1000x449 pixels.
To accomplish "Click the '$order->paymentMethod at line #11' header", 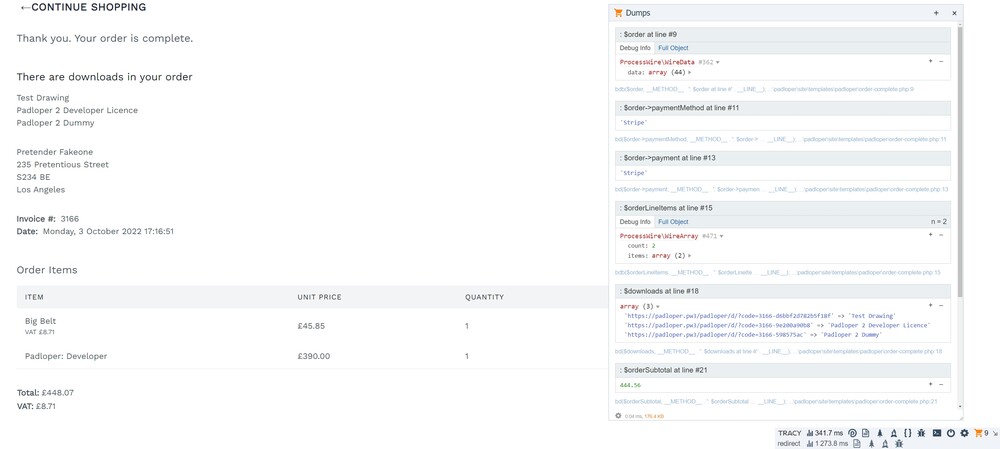I will coord(783,108).
